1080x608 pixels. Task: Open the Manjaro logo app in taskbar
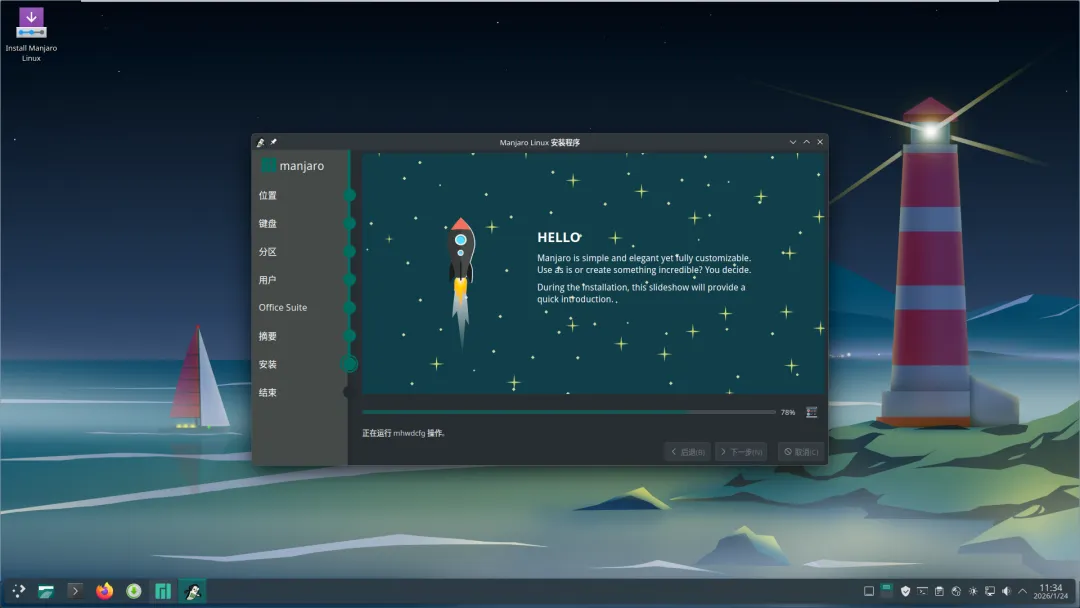click(163, 591)
